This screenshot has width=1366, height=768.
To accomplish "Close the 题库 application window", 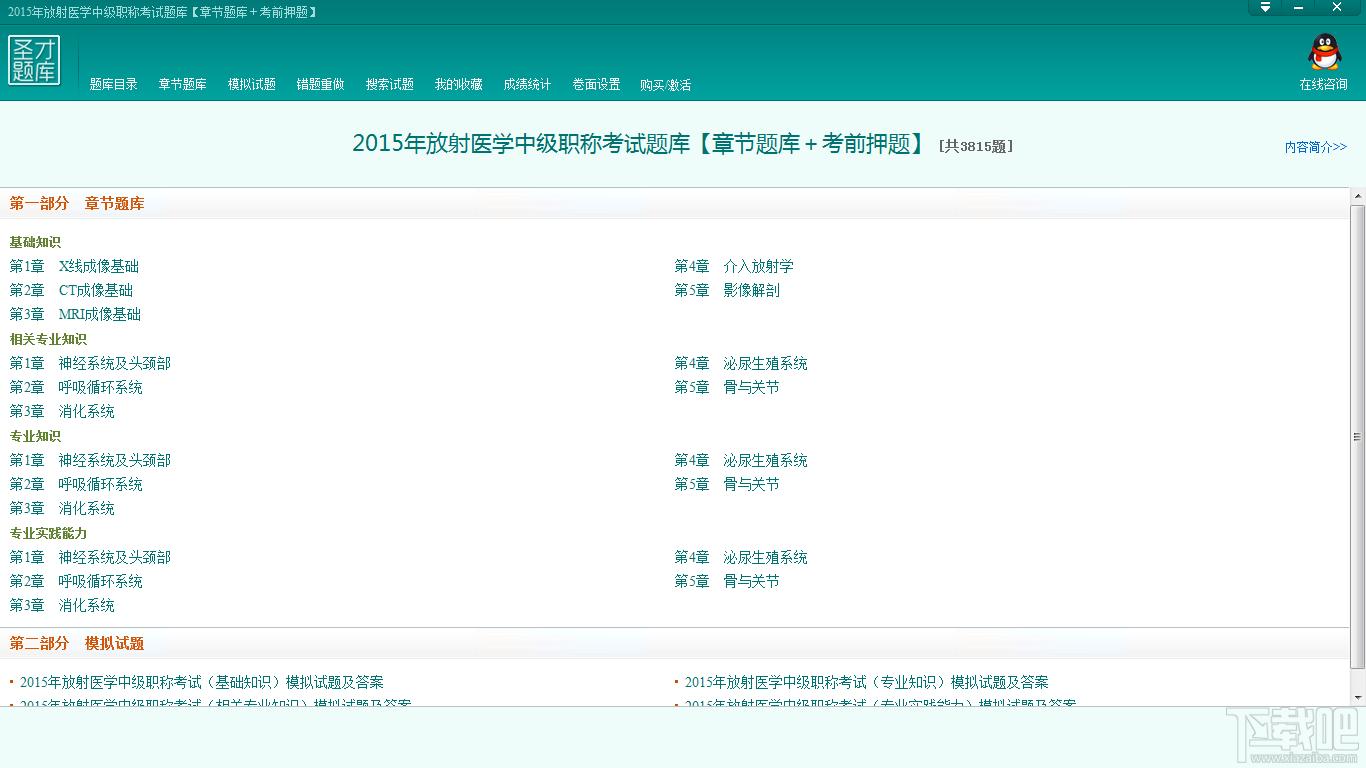I will click(x=1337, y=7).
